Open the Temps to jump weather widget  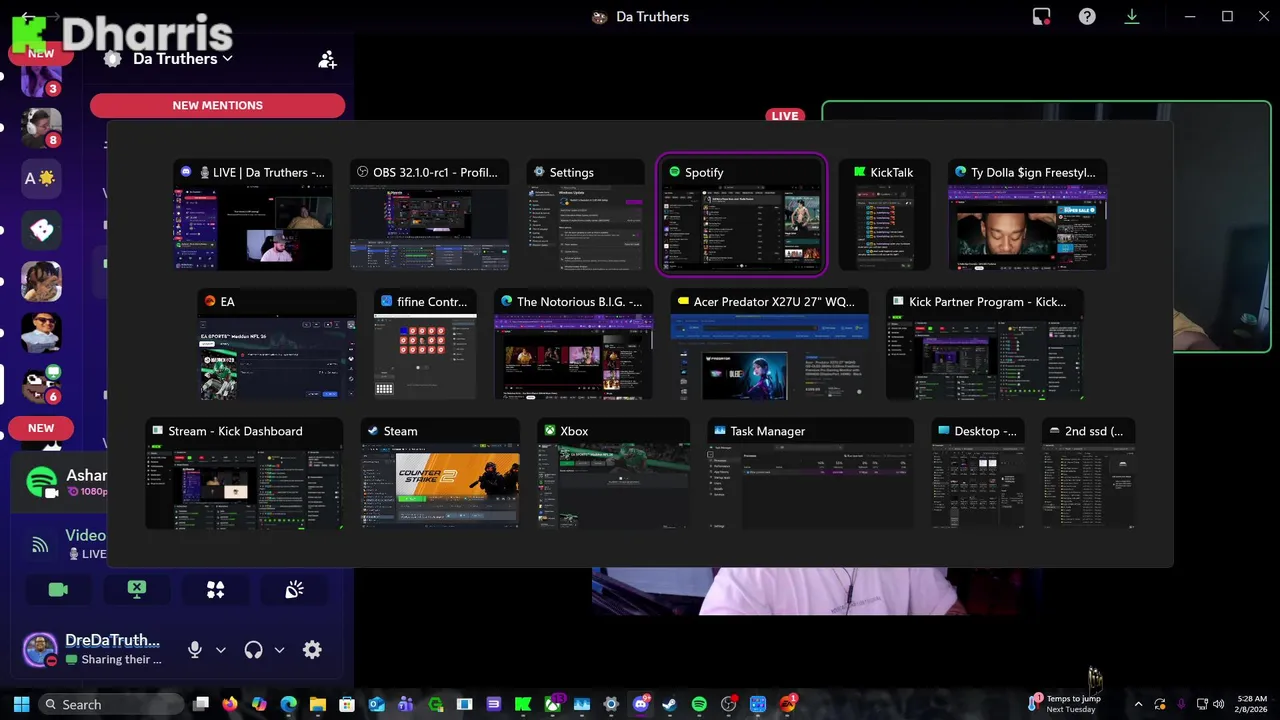tap(1066, 704)
